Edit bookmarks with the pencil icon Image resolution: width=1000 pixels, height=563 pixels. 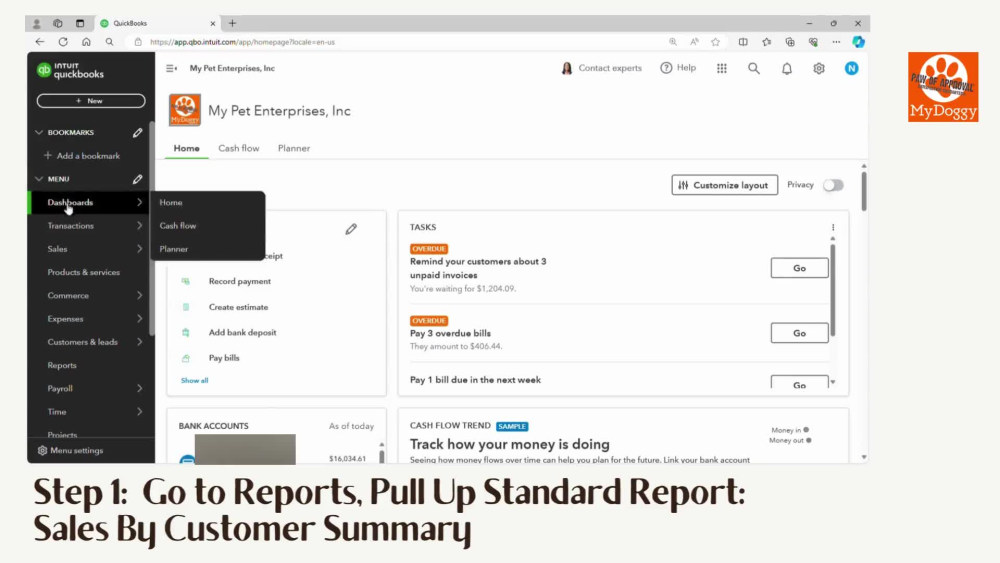click(137, 133)
